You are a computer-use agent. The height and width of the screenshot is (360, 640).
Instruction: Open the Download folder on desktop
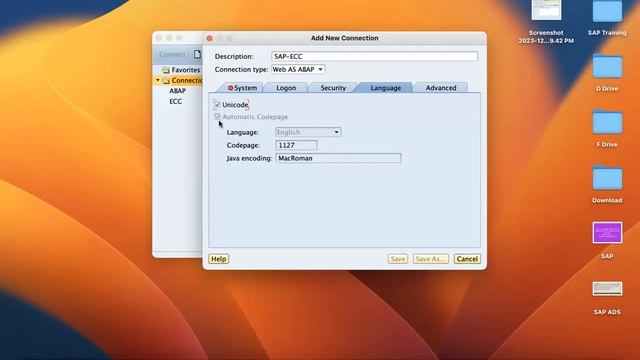point(607,178)
